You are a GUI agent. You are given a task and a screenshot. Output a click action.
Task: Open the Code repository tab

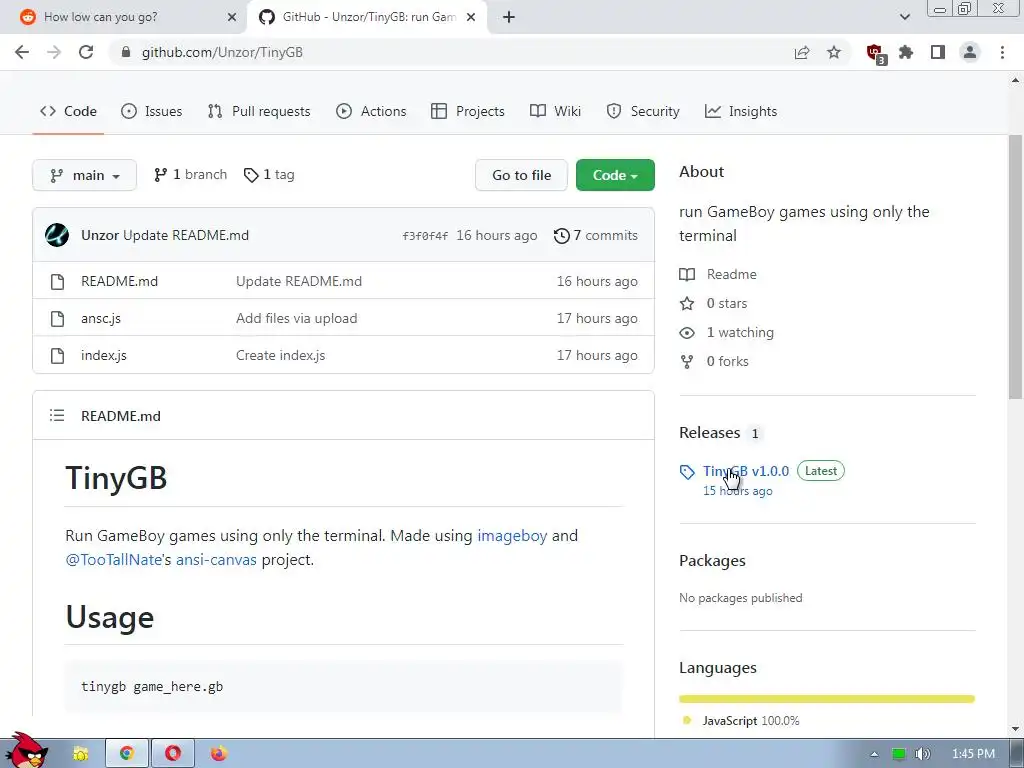coord(69,111)
